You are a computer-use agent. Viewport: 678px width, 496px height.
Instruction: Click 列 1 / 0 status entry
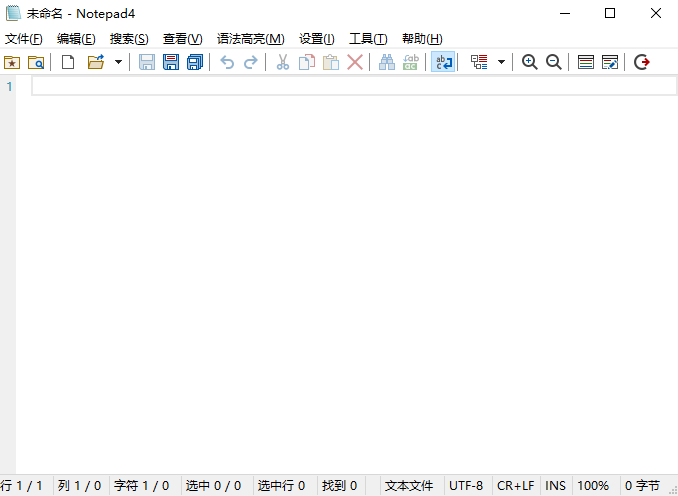tap(80, 486)
